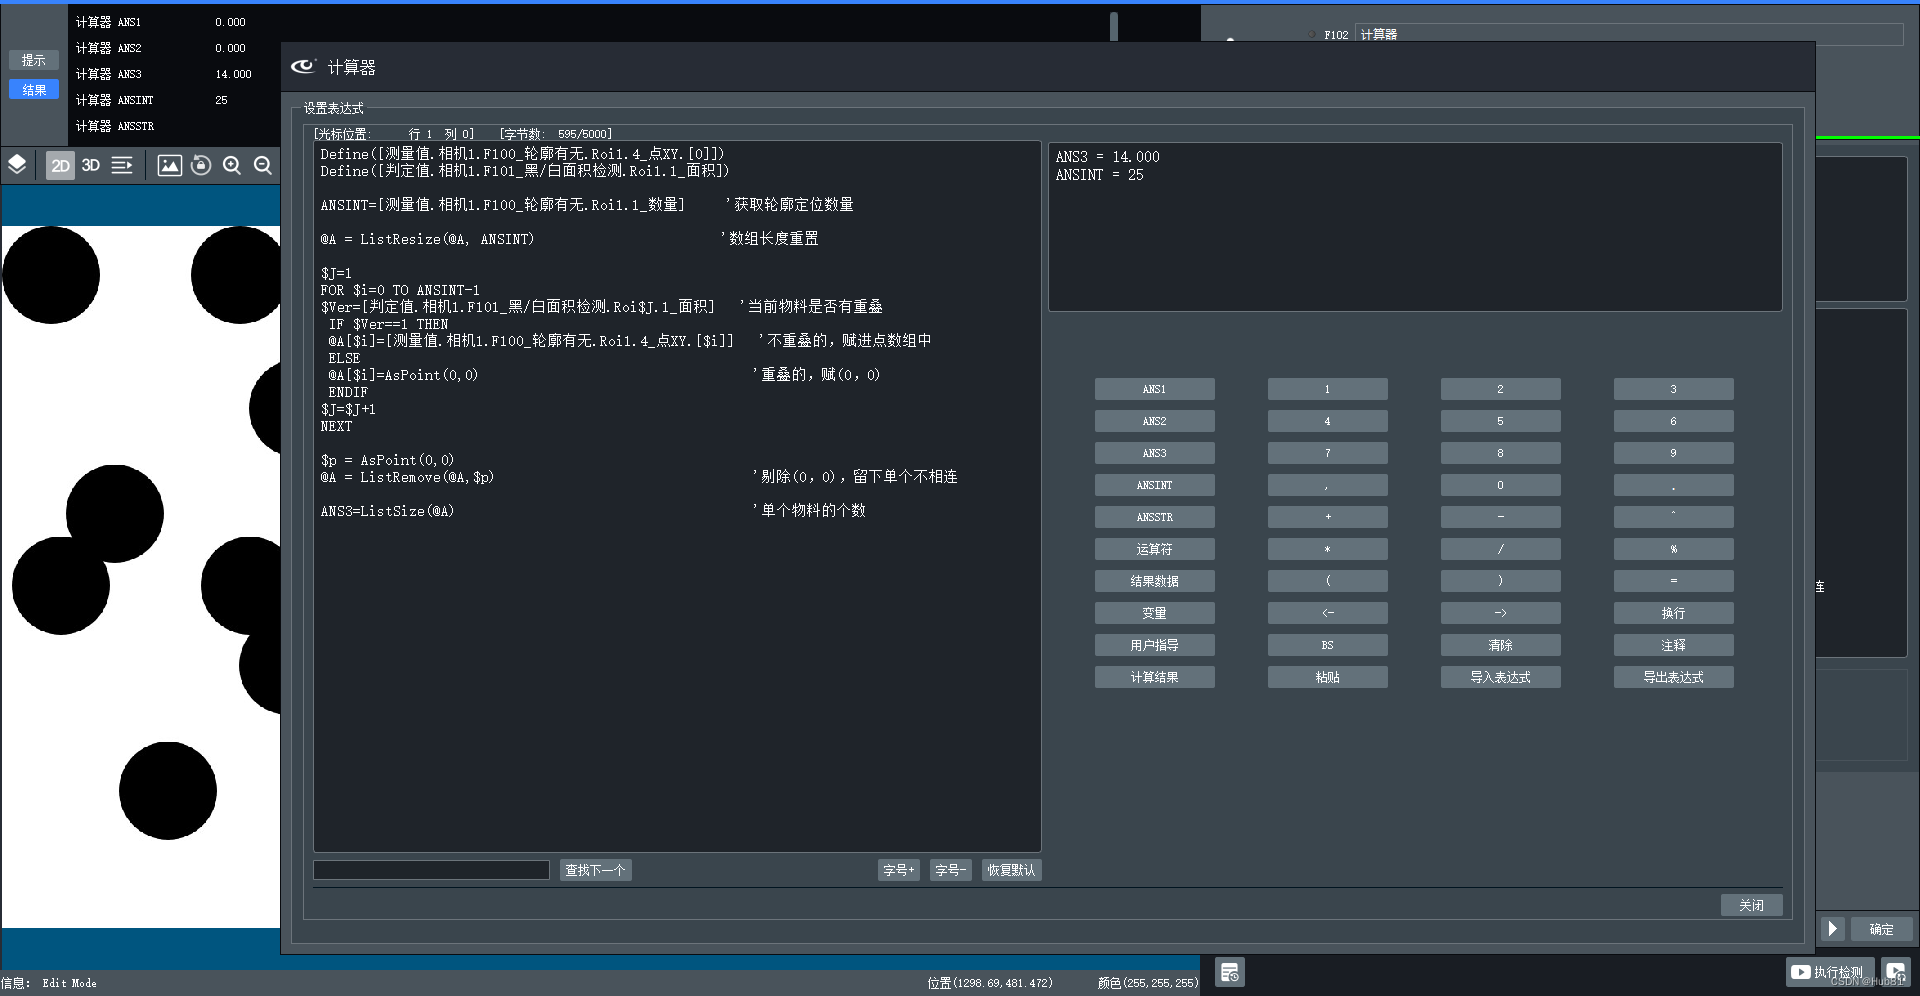Switch to the 结果 tab on the left
Screen dimensions: 1920x996
pyautogui.click(x=34, y=89)
